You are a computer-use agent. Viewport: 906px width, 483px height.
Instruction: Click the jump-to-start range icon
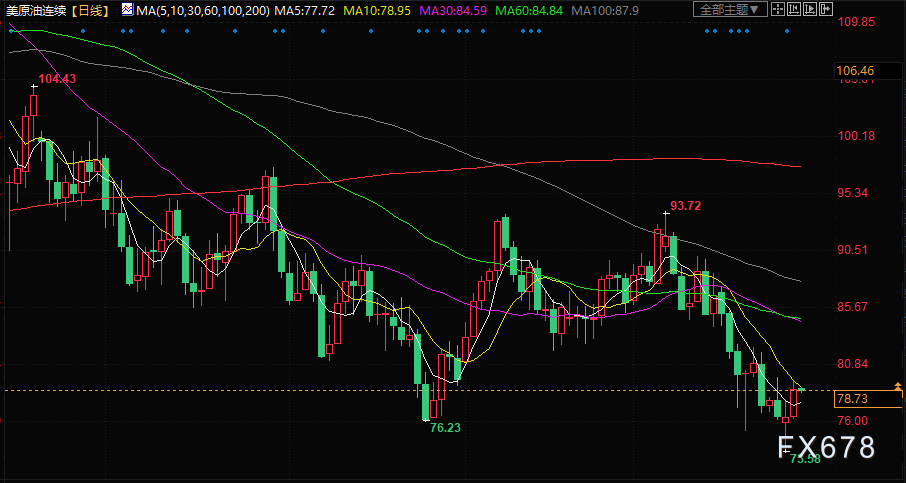[794, 9]
